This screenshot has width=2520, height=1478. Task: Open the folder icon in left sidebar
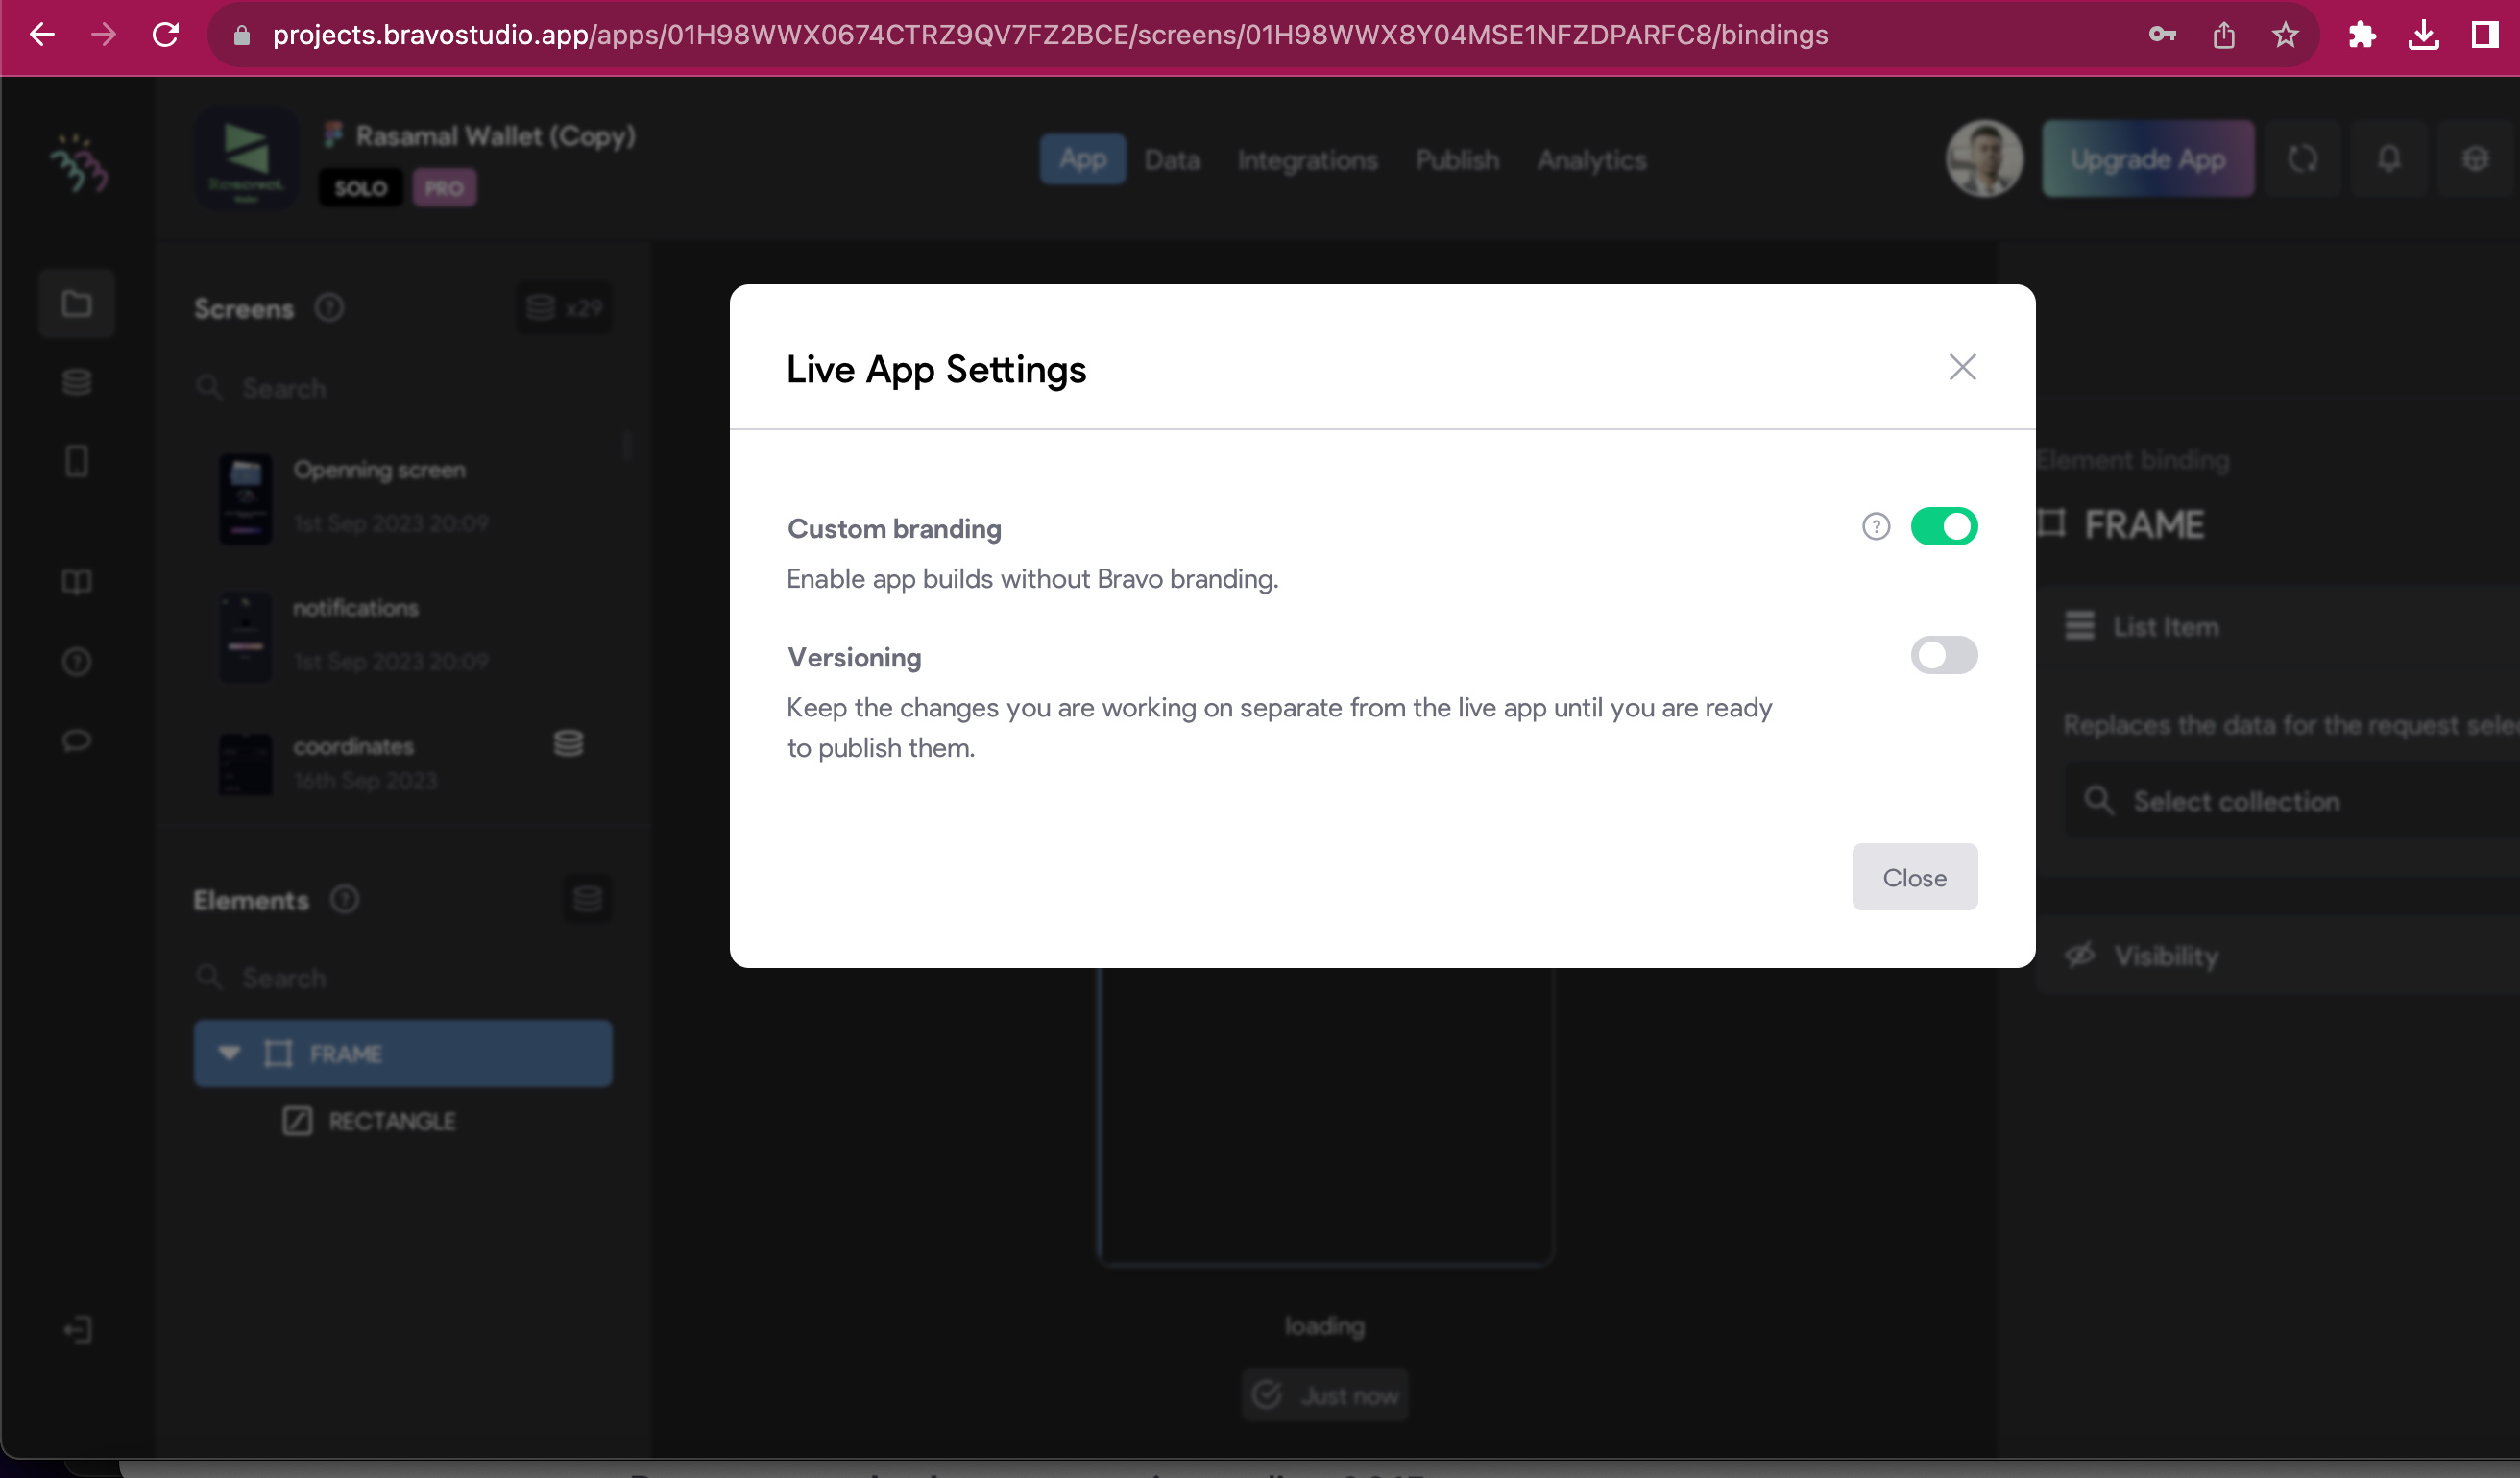click(77, 303)
